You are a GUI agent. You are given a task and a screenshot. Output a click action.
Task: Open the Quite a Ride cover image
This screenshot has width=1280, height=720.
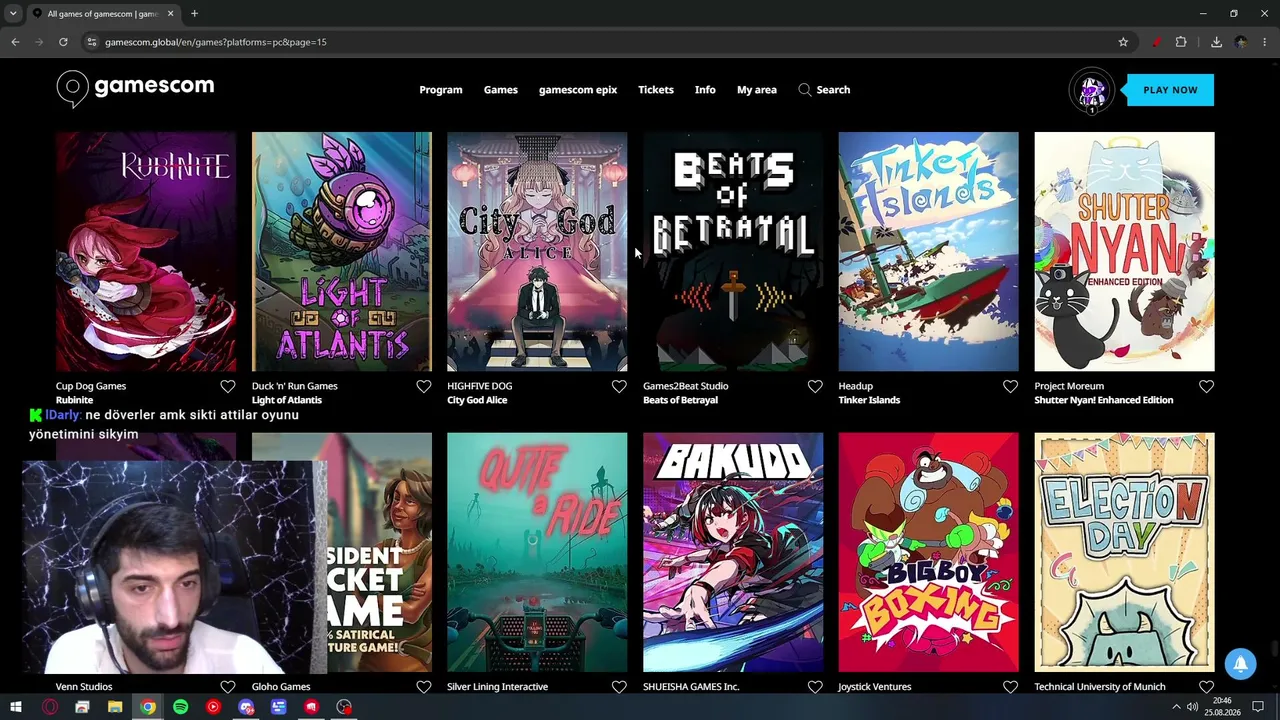click(537, 552)
